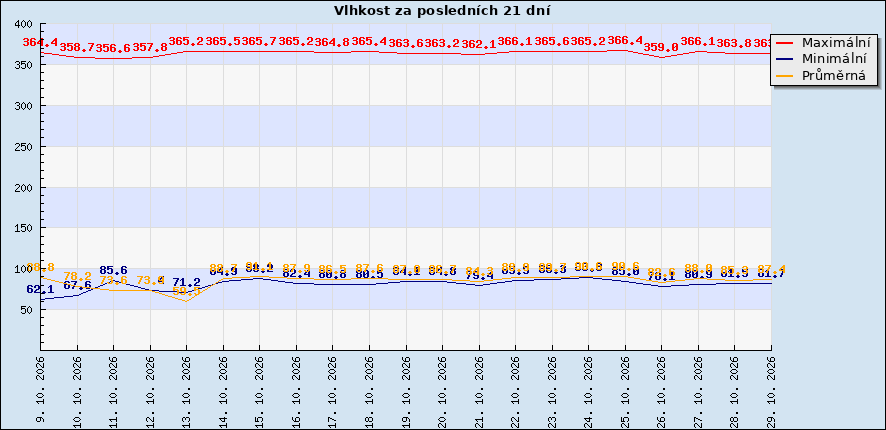
Task: Click the dark blue line swatch beside Minimální
Action: click(x=786, y=59)
